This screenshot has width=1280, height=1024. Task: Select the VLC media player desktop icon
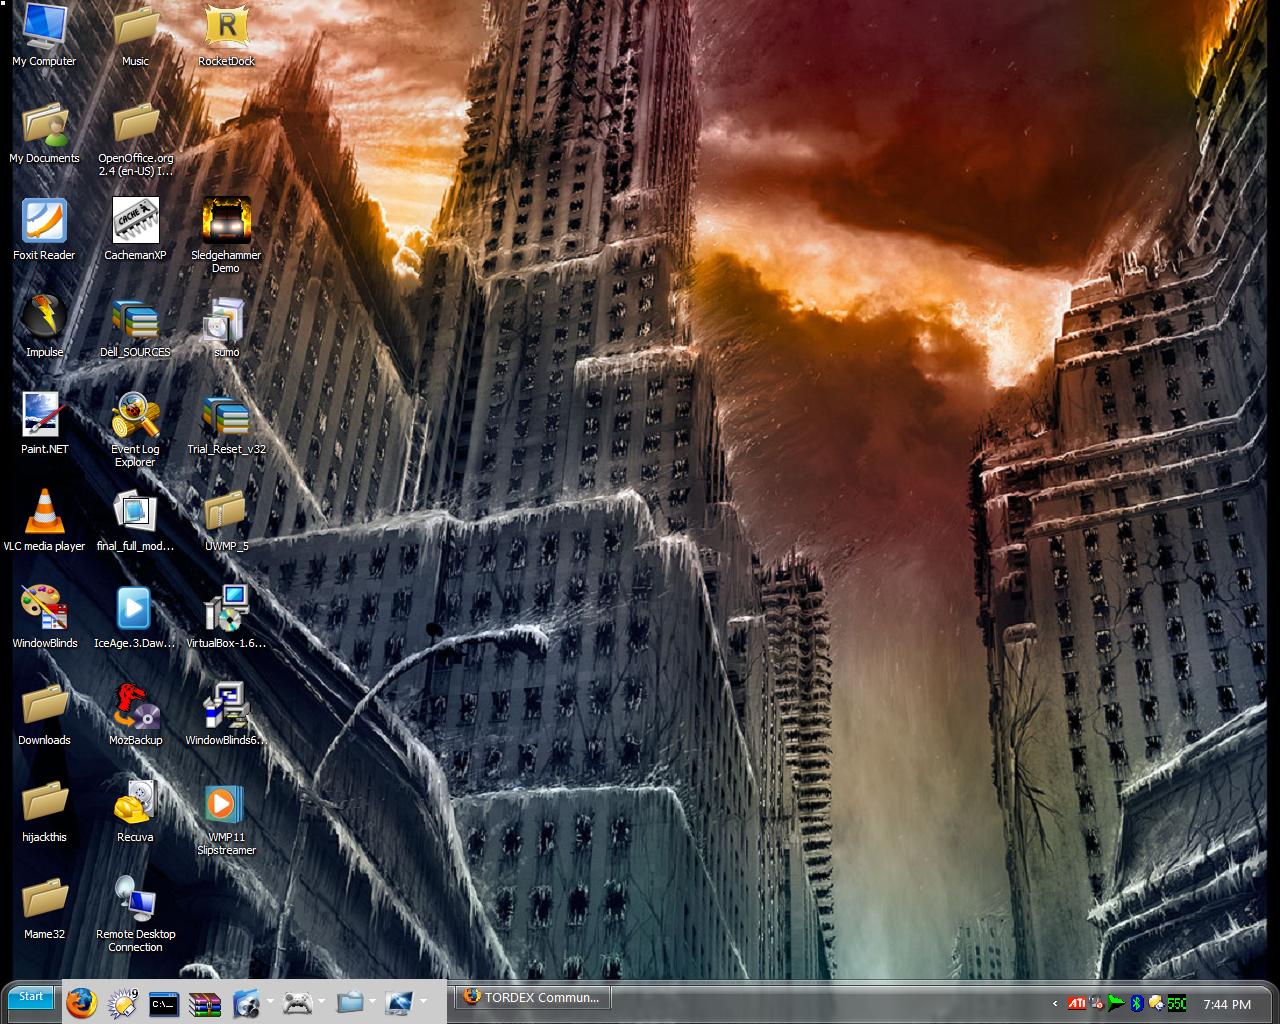(x=44, y=513)
